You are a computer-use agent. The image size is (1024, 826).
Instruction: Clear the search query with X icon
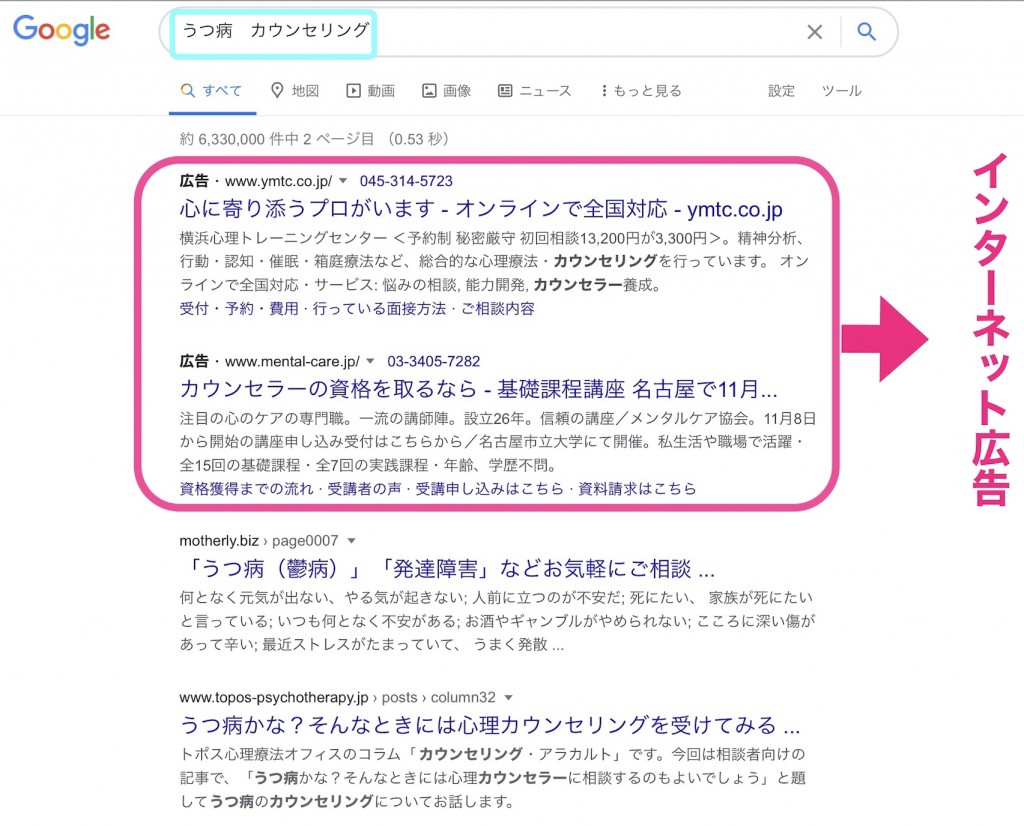(x=814, y=31)
